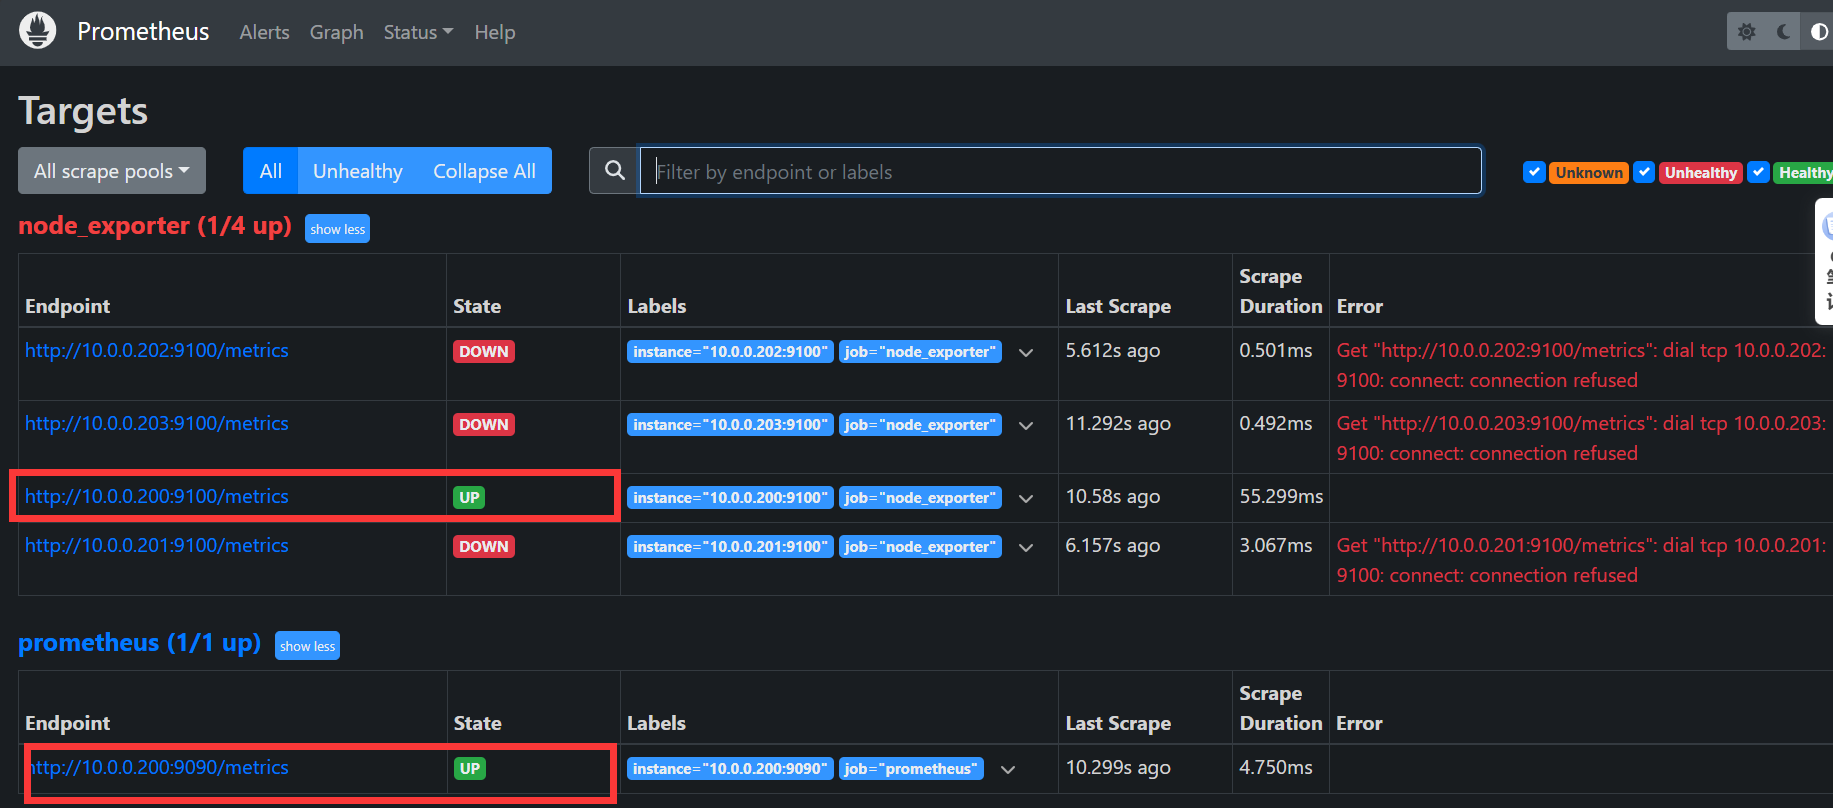1833x808 pixels.
Task: Collapse prometheus pool with show less
Action: click(x=308, y=646)
